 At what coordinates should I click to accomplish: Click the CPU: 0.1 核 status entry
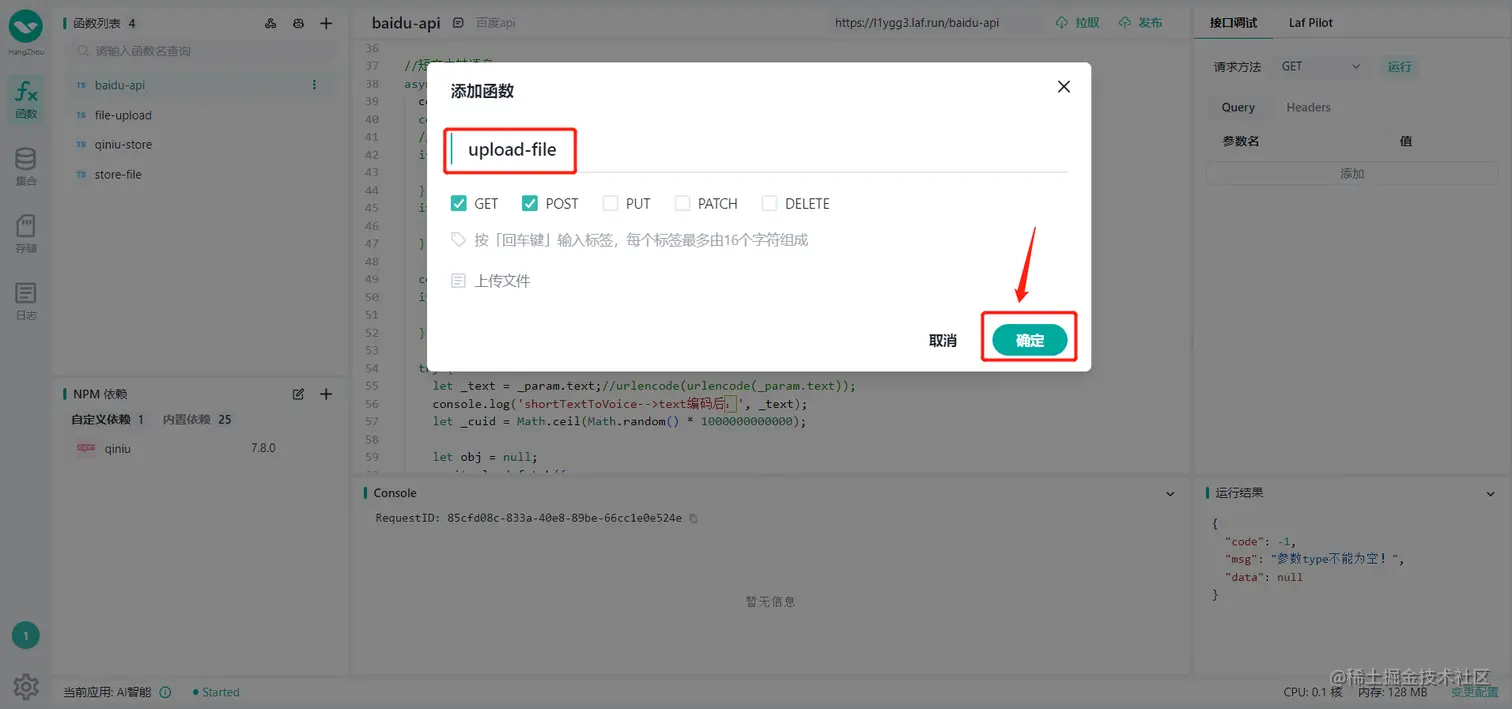(x=1313, y=692)
